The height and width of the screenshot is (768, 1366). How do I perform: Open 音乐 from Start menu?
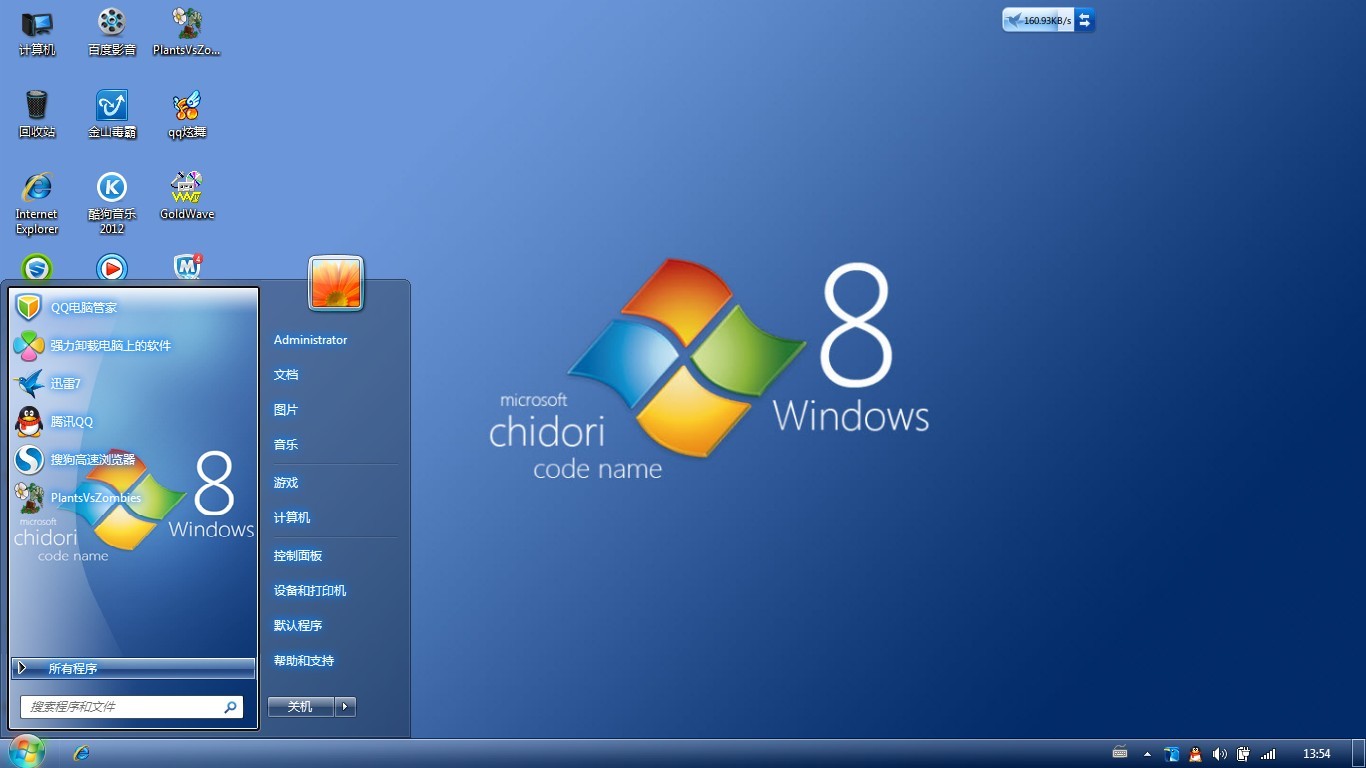tap(286, 444)
